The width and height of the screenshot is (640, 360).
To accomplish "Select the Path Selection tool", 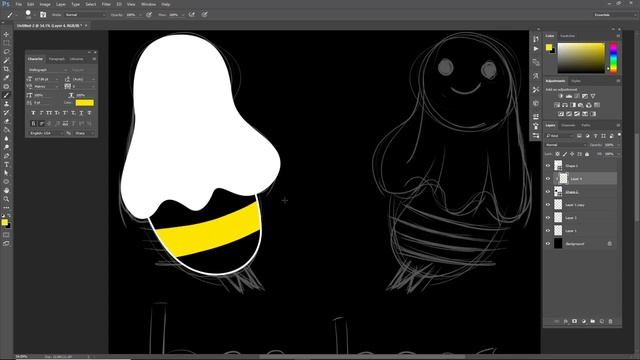I will pos(6,173).
